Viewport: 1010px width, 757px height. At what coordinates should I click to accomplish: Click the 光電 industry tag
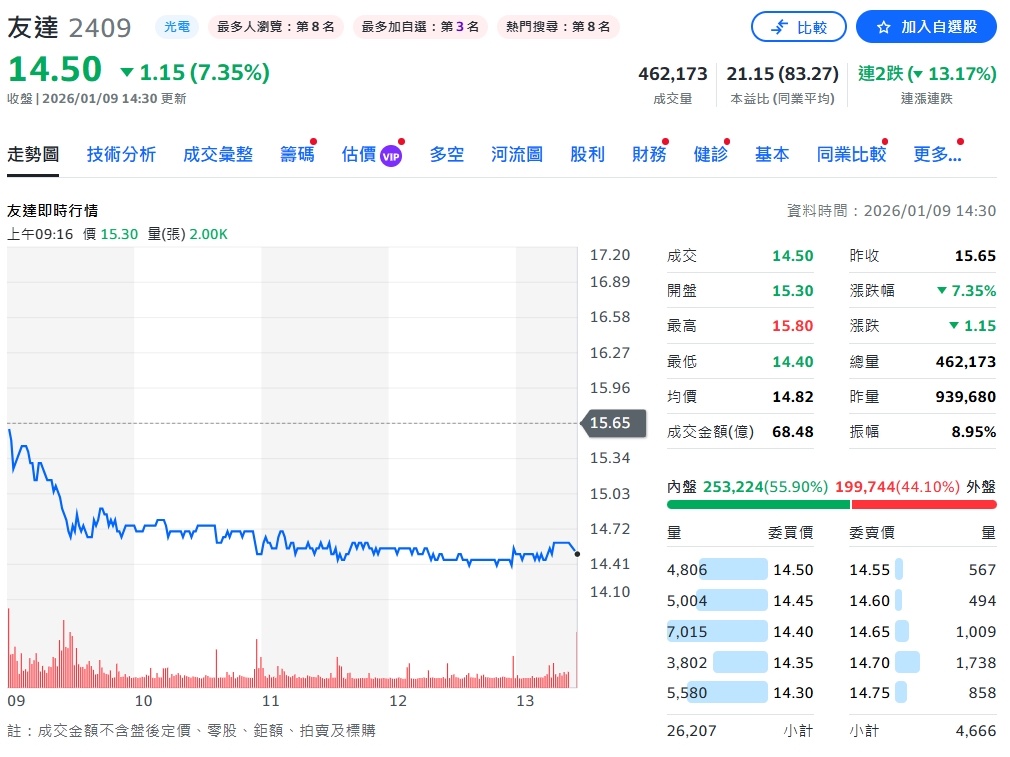177,27
